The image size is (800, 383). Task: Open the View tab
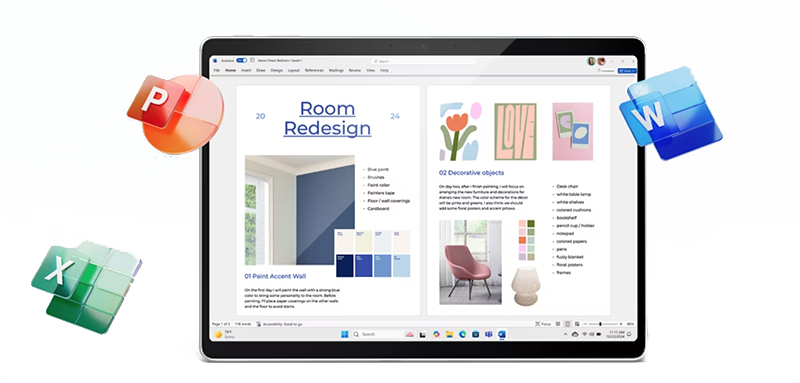(x=370, y=70)
